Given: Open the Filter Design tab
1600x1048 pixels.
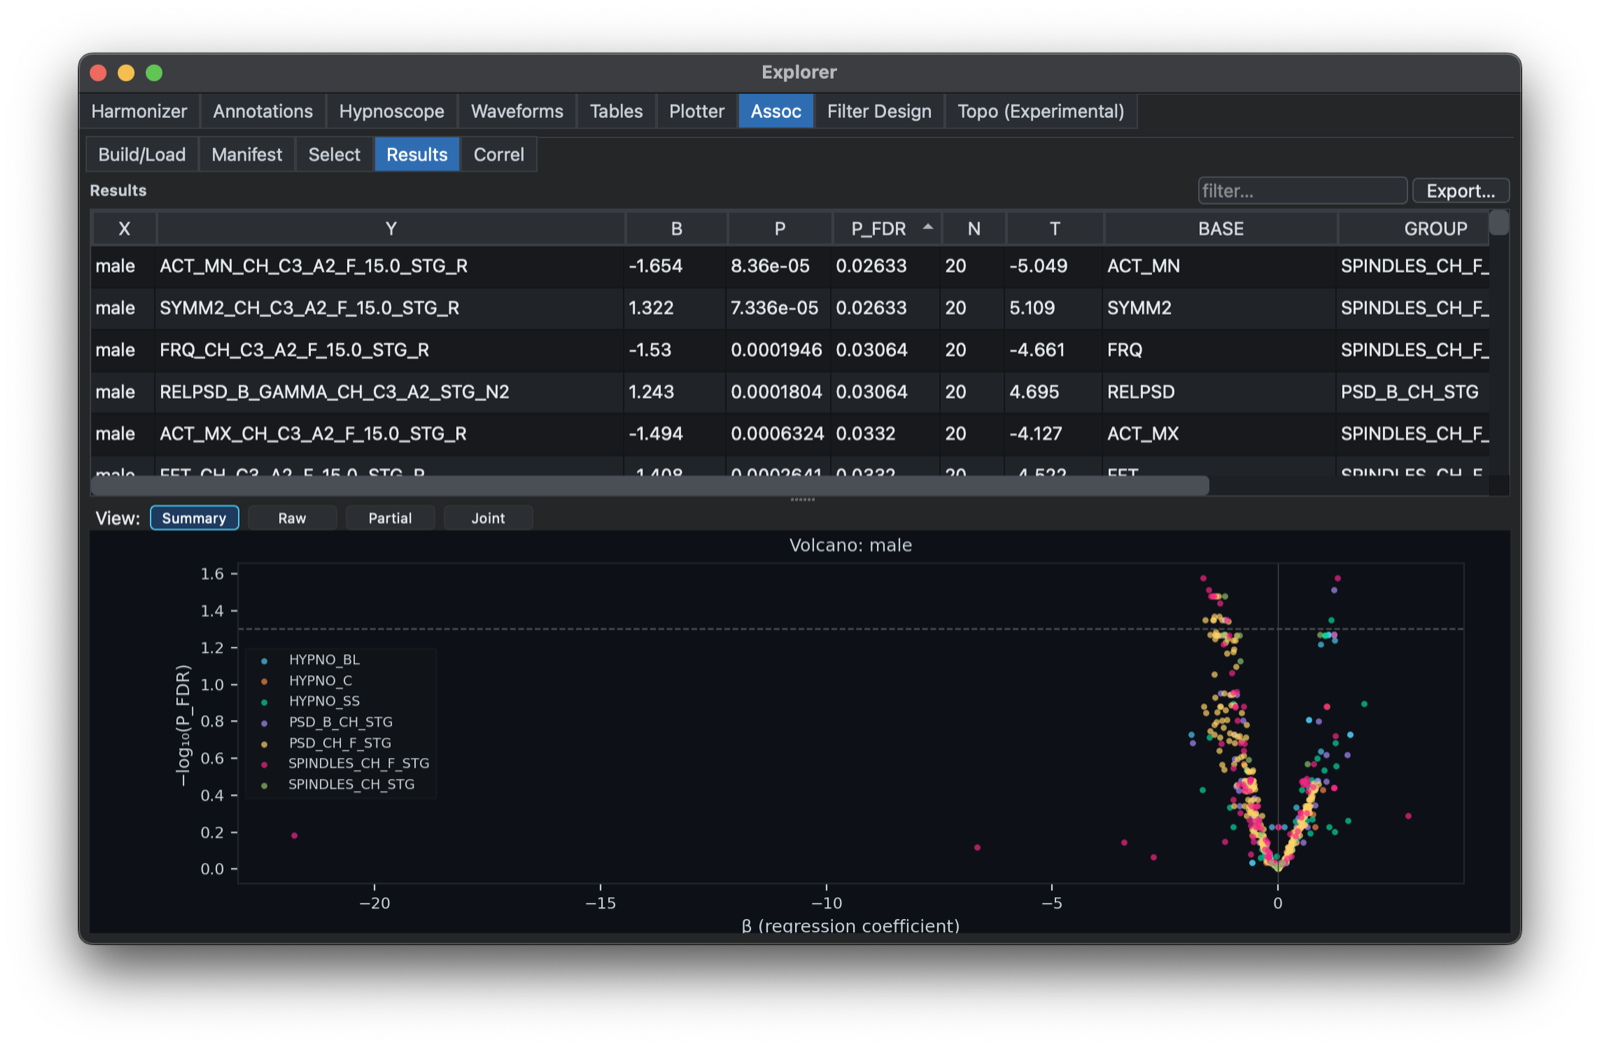Looking at the screenshot, I should click(x=879, y=111).
